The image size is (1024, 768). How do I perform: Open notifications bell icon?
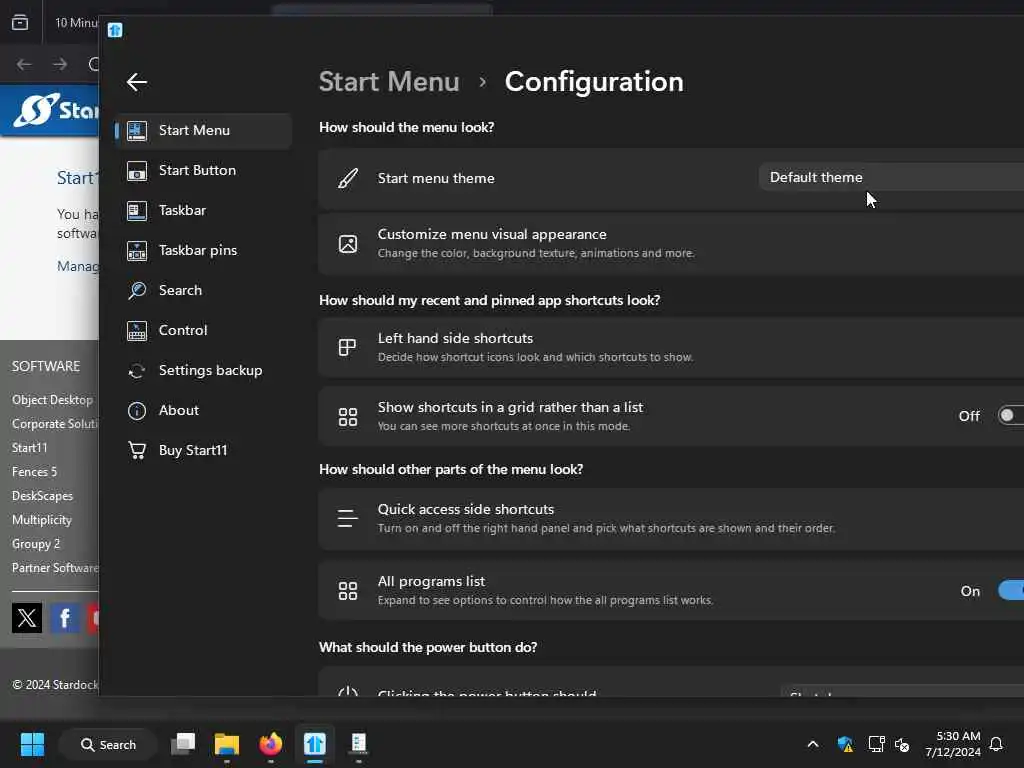pyautogui.click(x=996, y=744)
